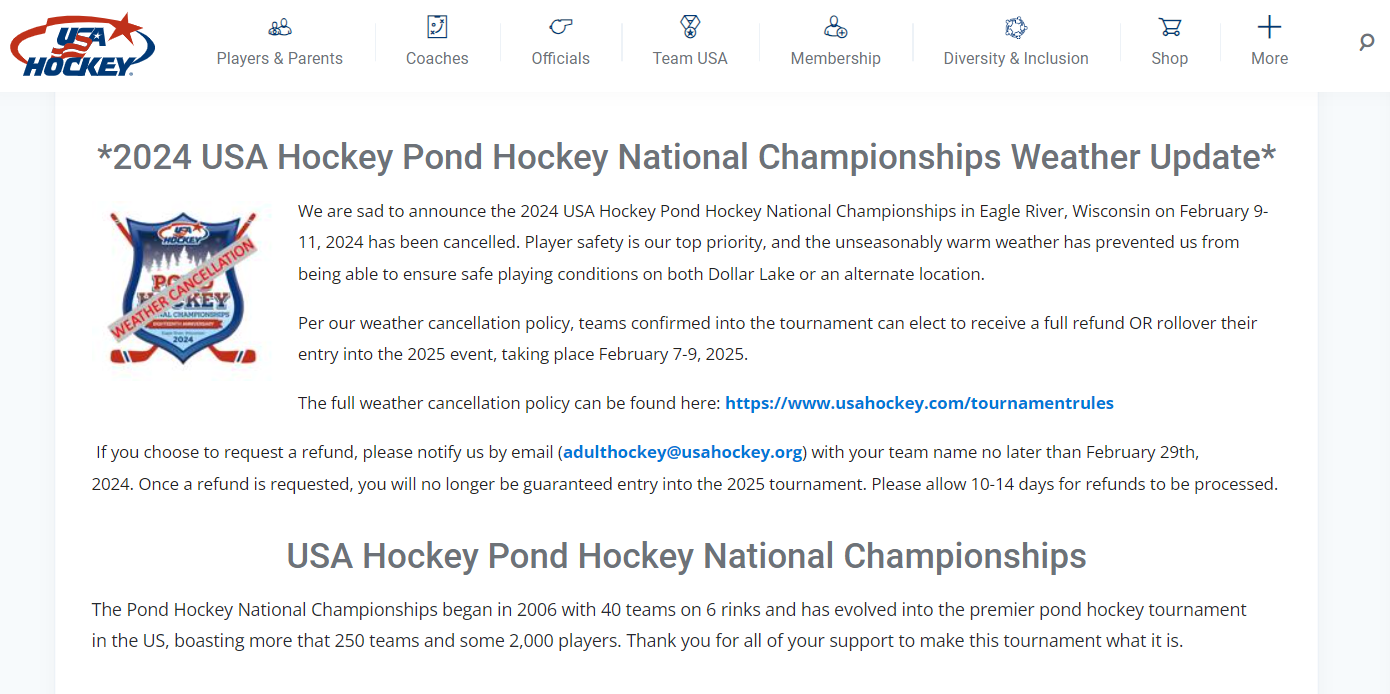Click the Players & Parents people icon
Image resolution: width=1390 pixels, height=694 pixels.
pyautogui.click(x=280, y=27)
